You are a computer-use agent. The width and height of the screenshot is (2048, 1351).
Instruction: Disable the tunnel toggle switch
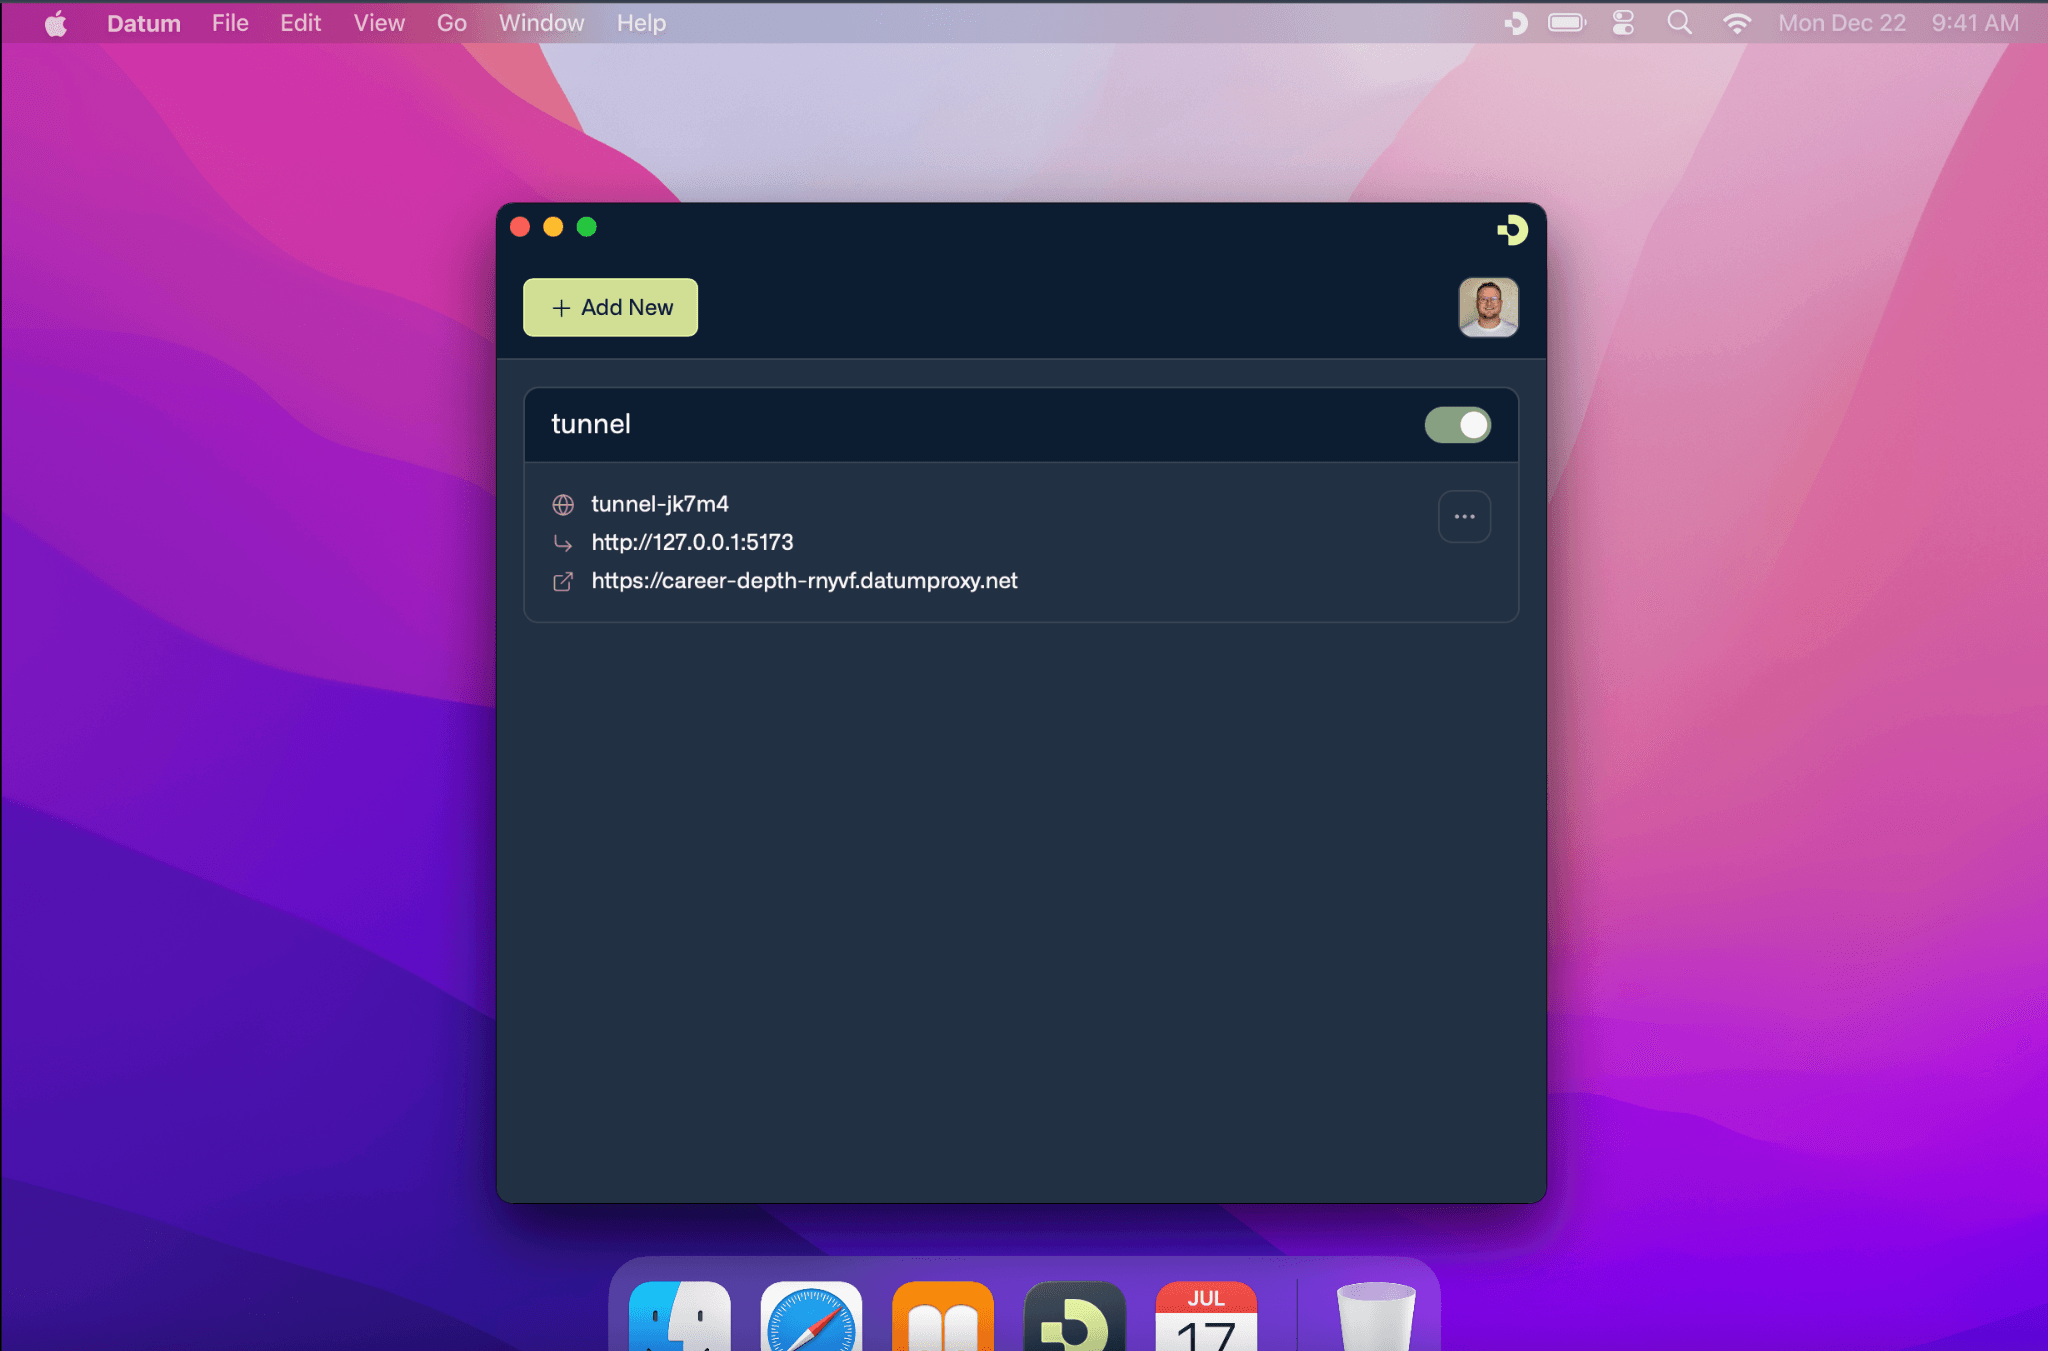(x=1457, y=425)
